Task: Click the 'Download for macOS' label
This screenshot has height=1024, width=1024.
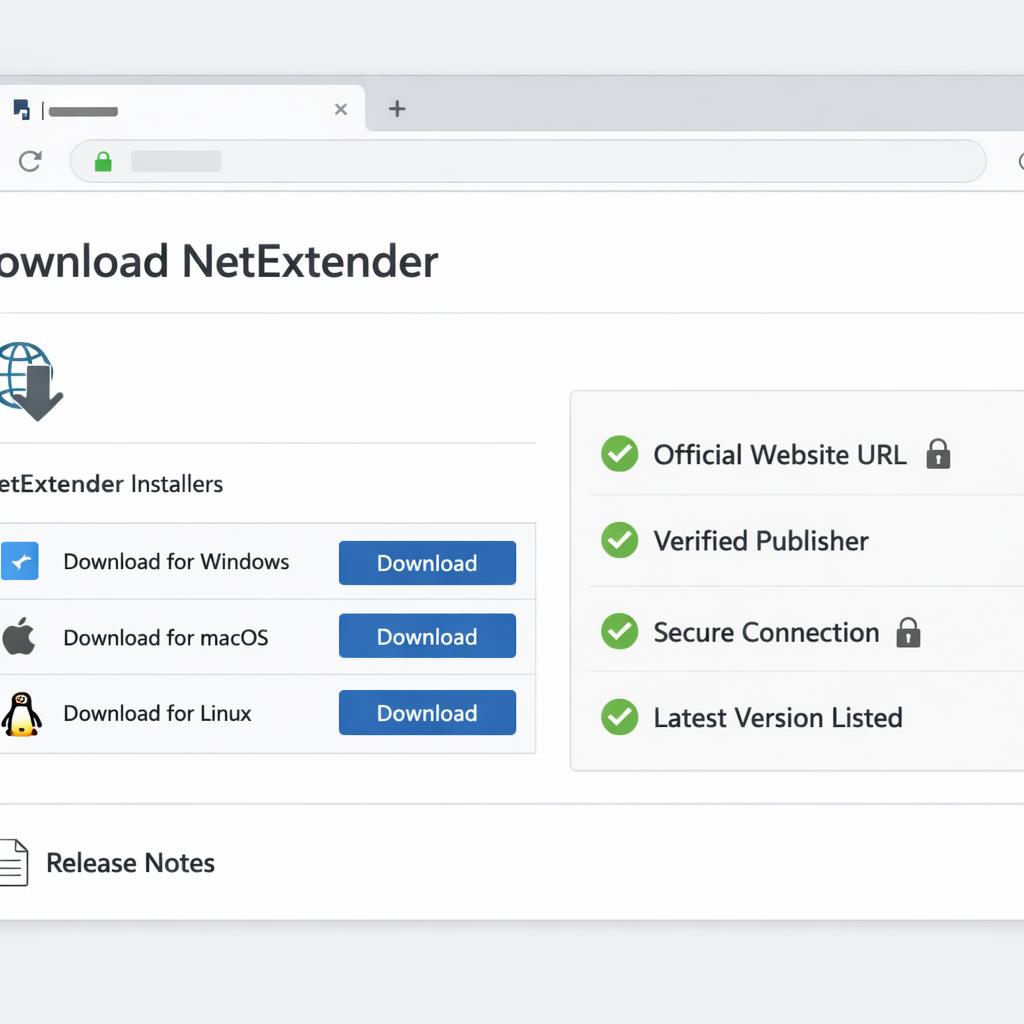Action: click(x=166, y=637)
